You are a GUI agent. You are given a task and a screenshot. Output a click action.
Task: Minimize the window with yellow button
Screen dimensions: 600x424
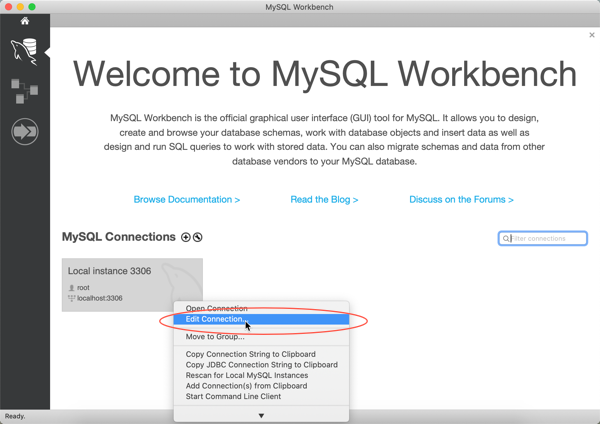20,7
